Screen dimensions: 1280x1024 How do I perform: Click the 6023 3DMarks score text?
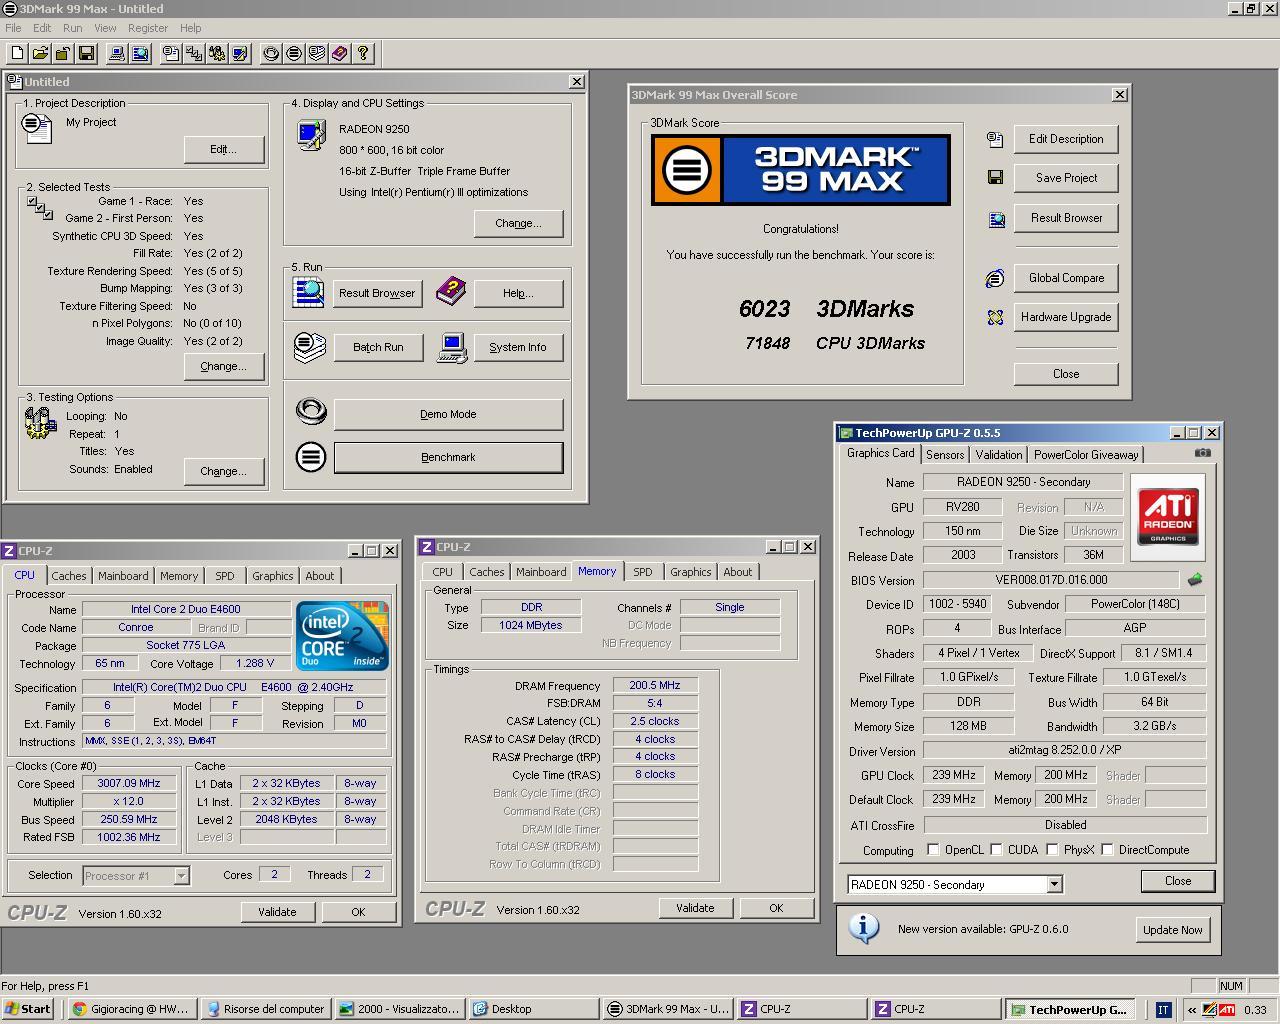tap(826, 309)
